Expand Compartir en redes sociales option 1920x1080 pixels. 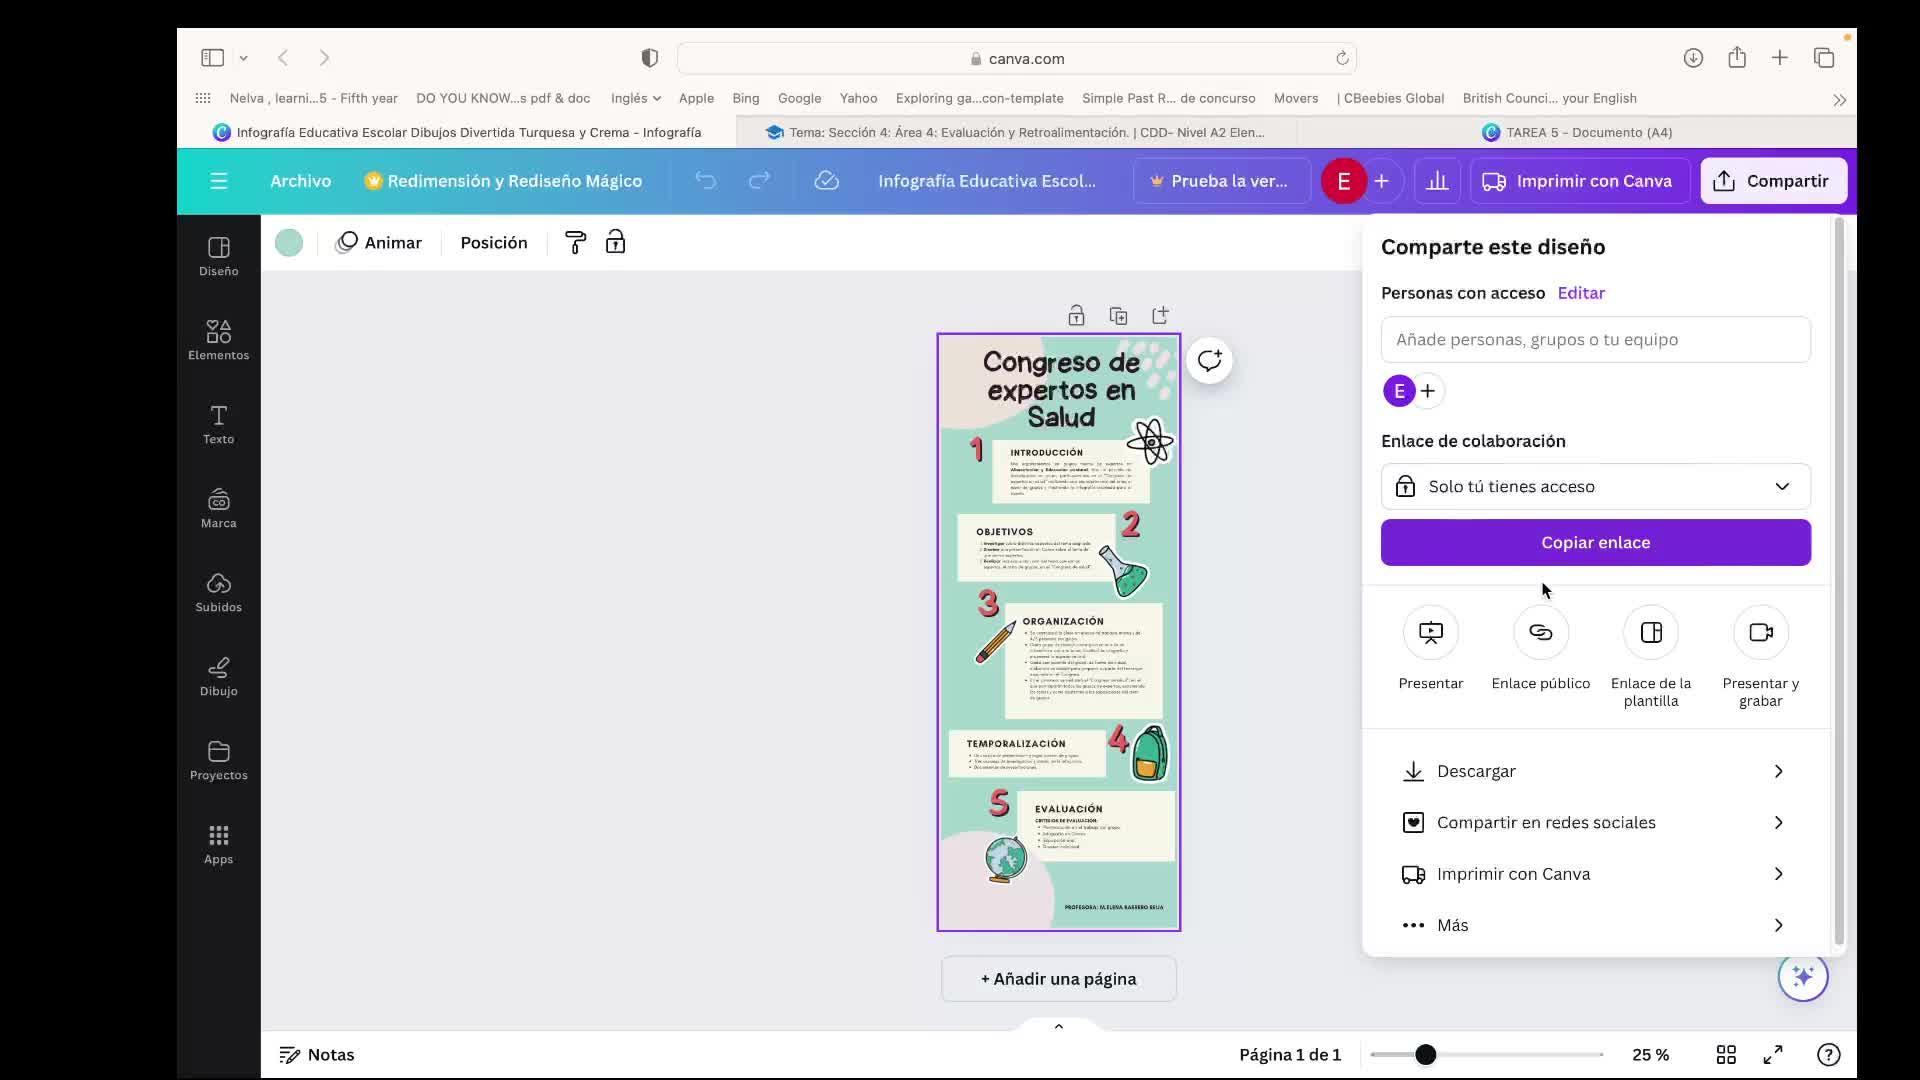click(x=1595, y=823)
